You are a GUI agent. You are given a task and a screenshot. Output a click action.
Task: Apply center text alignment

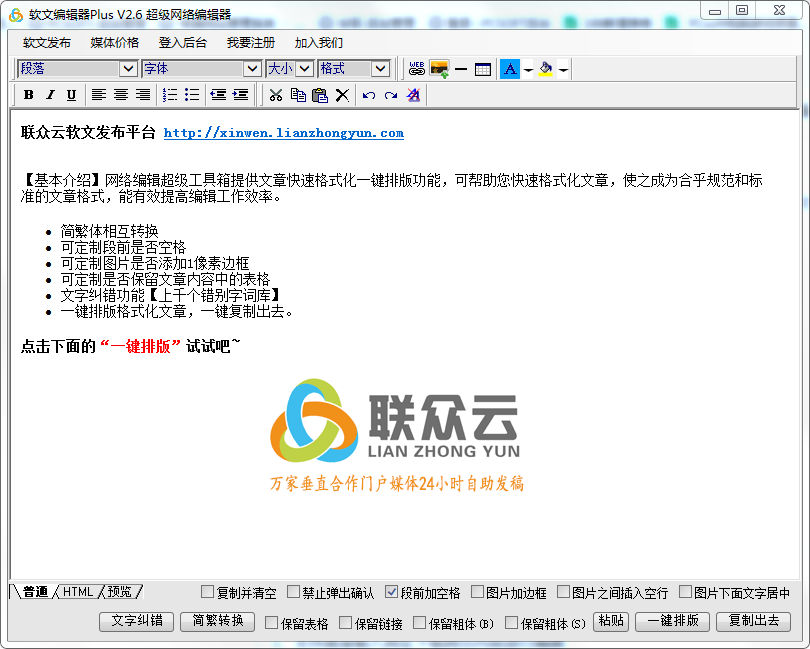pos(121,95)
